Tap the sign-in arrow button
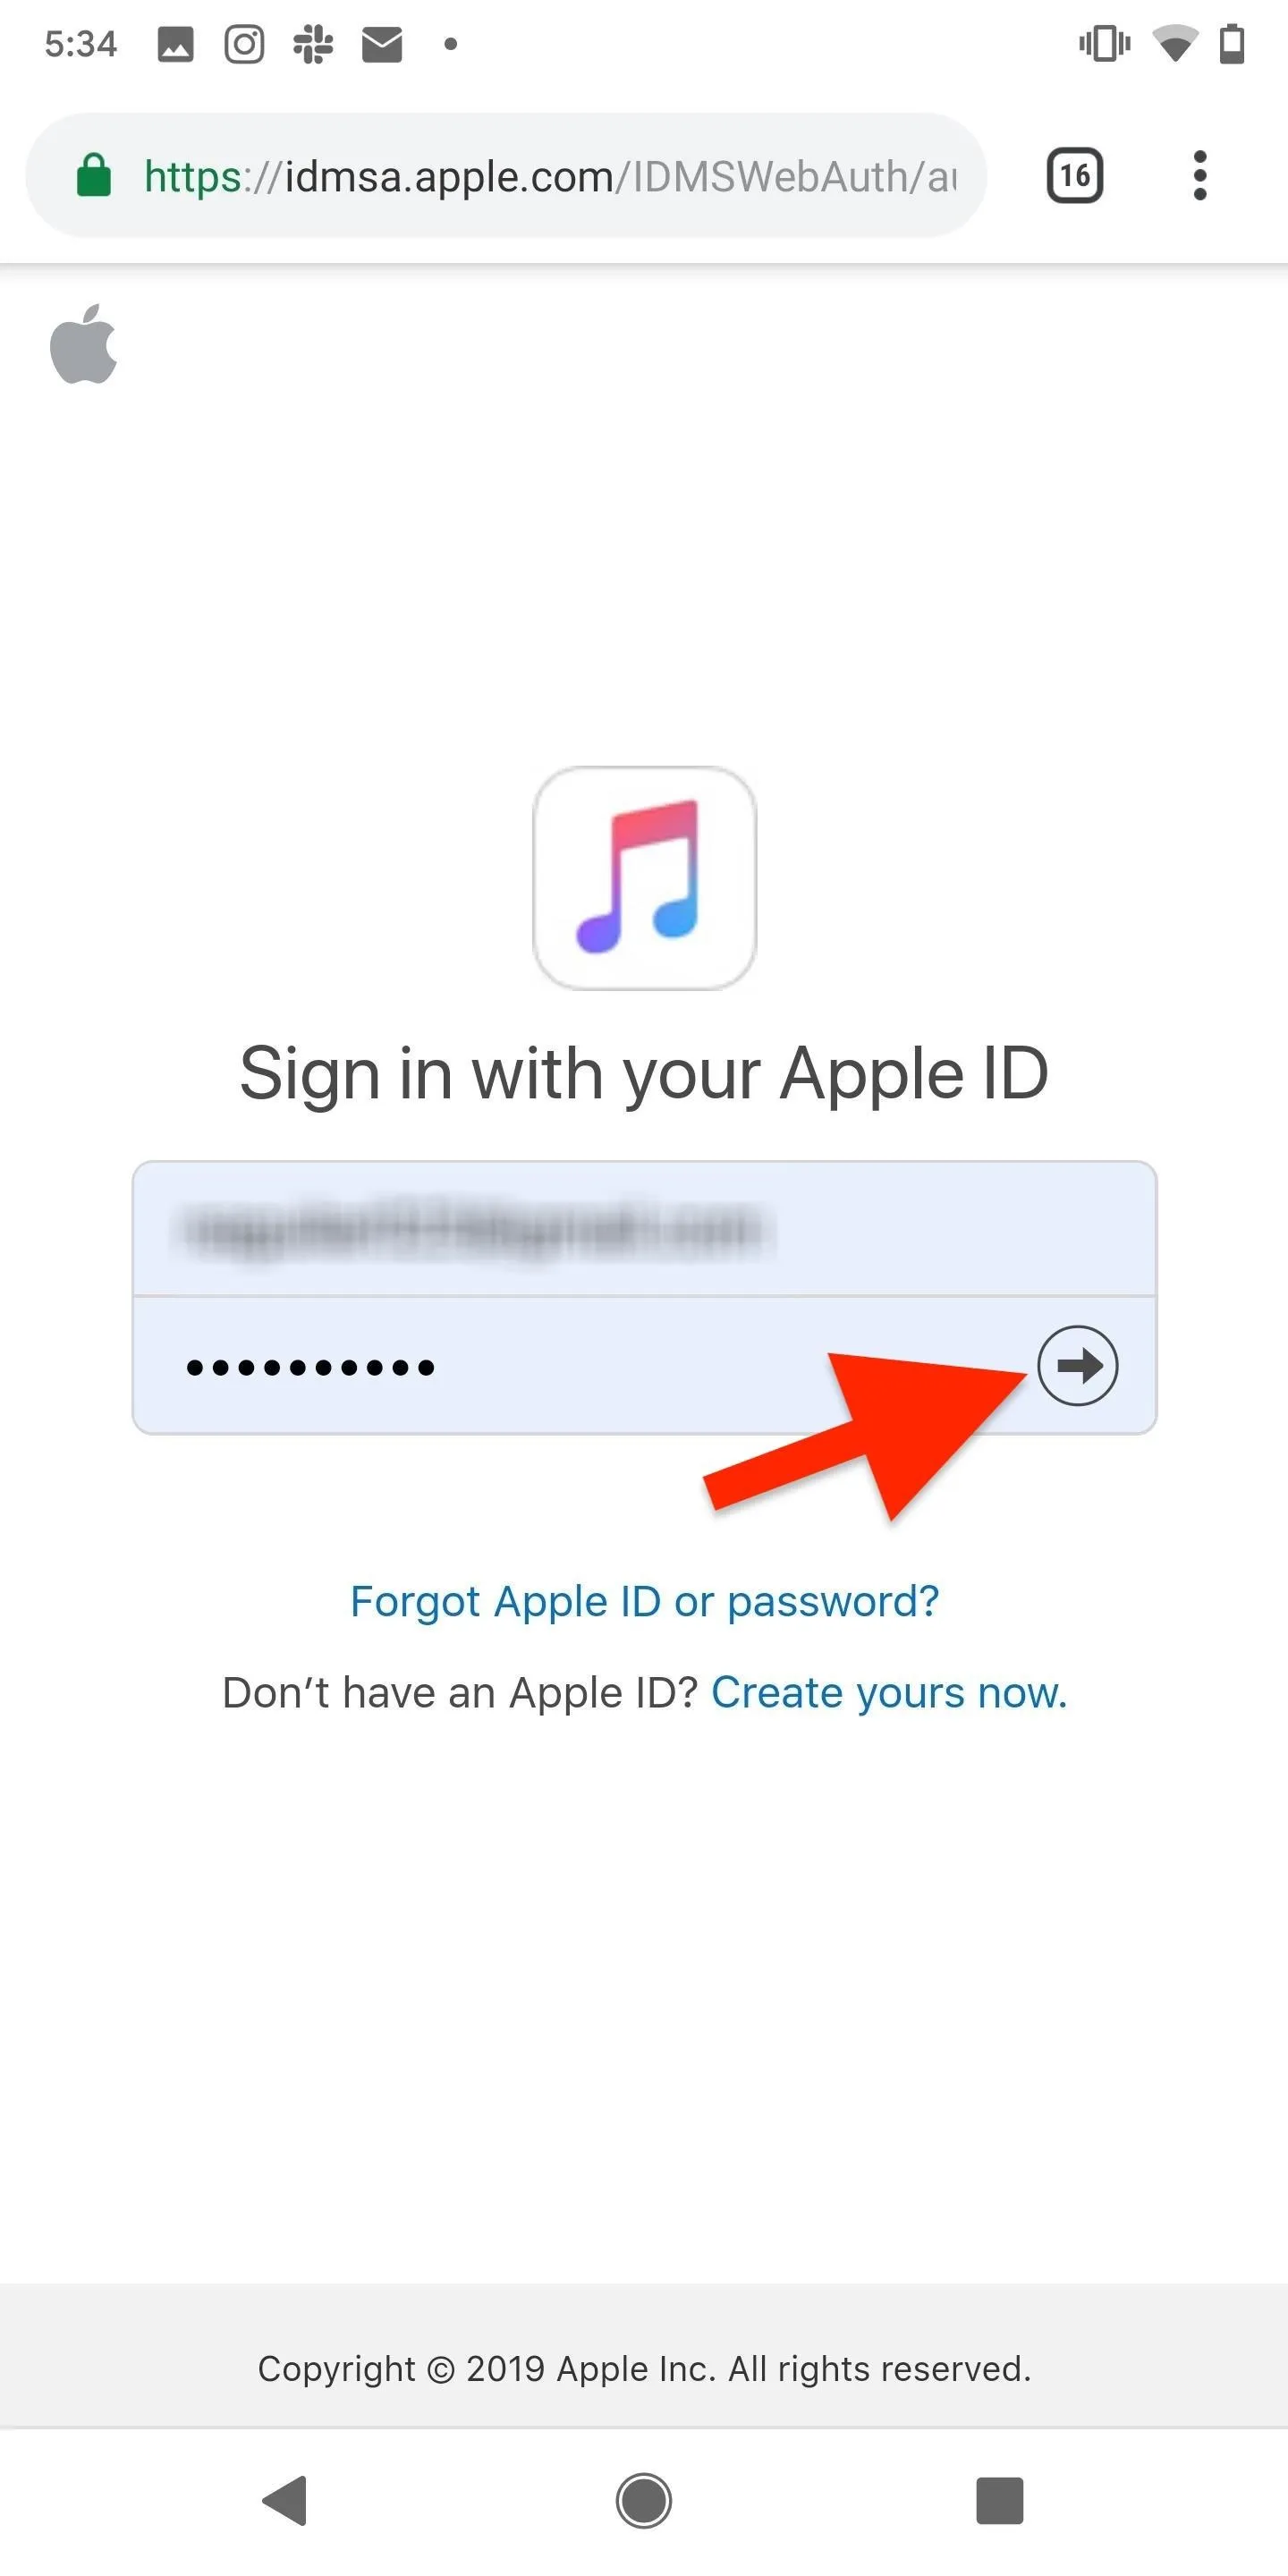1288x2576 pixels. pos(1077,1366)
